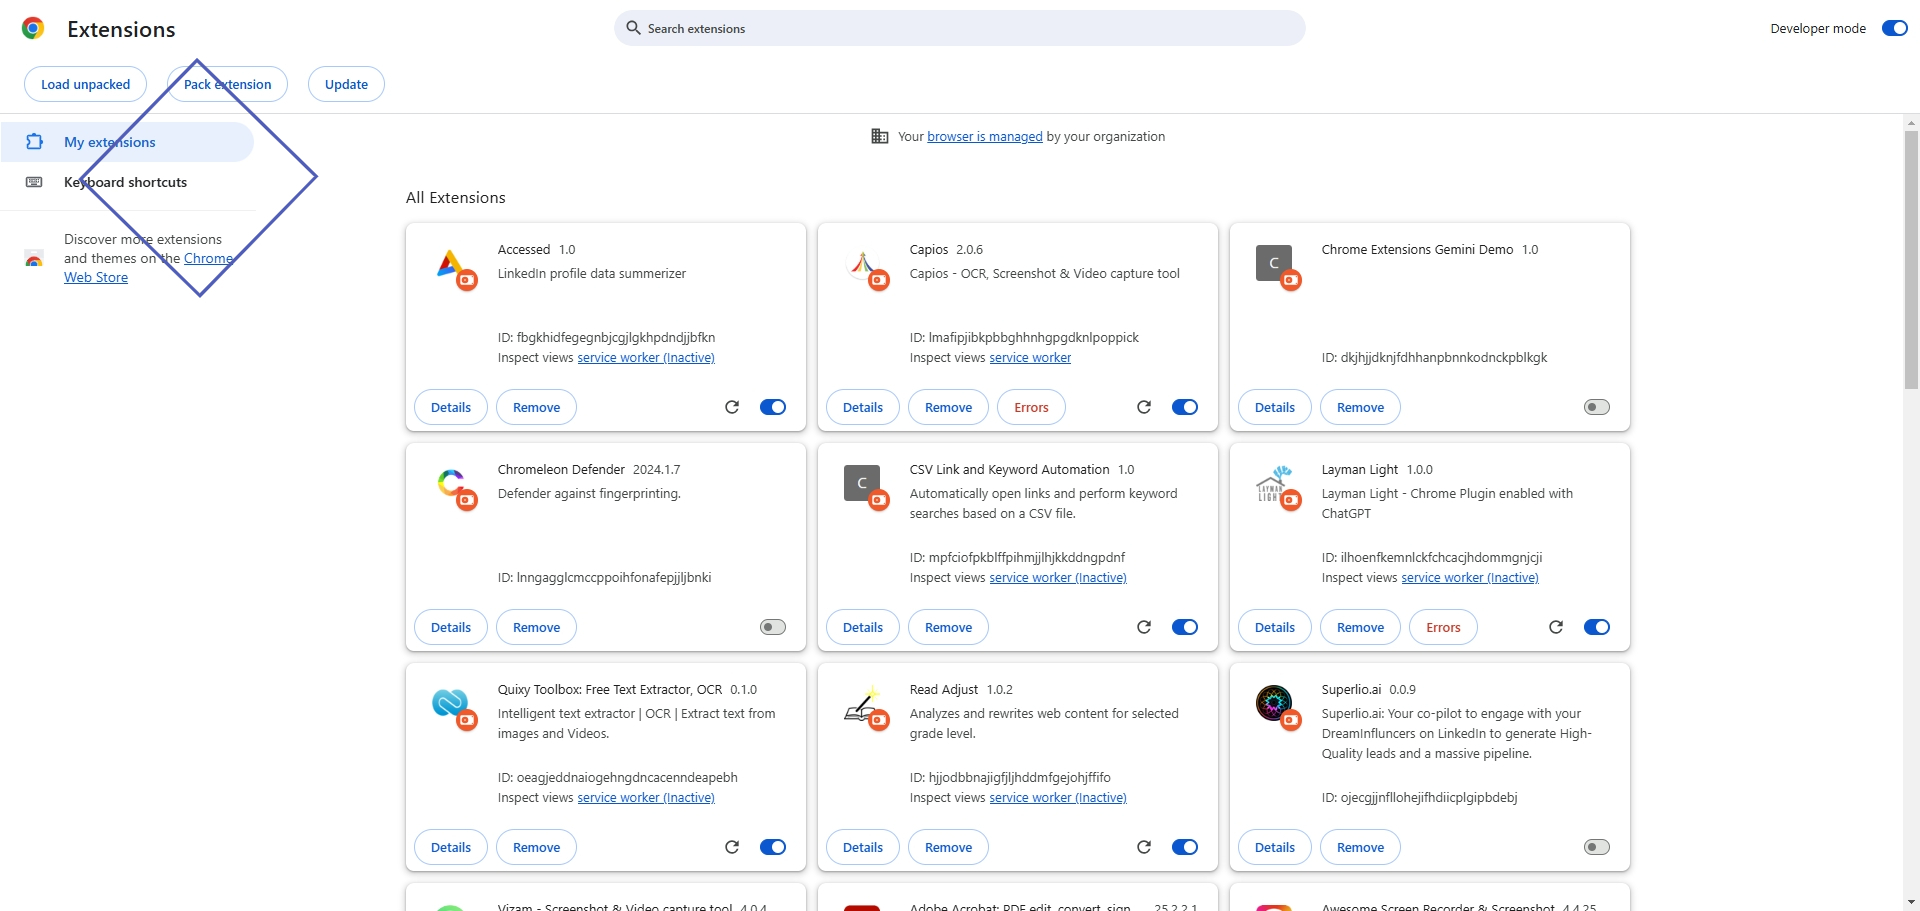Enable Chrome Extensions Gemini Demo
The image size is (1920, 911).
tap(1597, 407)
